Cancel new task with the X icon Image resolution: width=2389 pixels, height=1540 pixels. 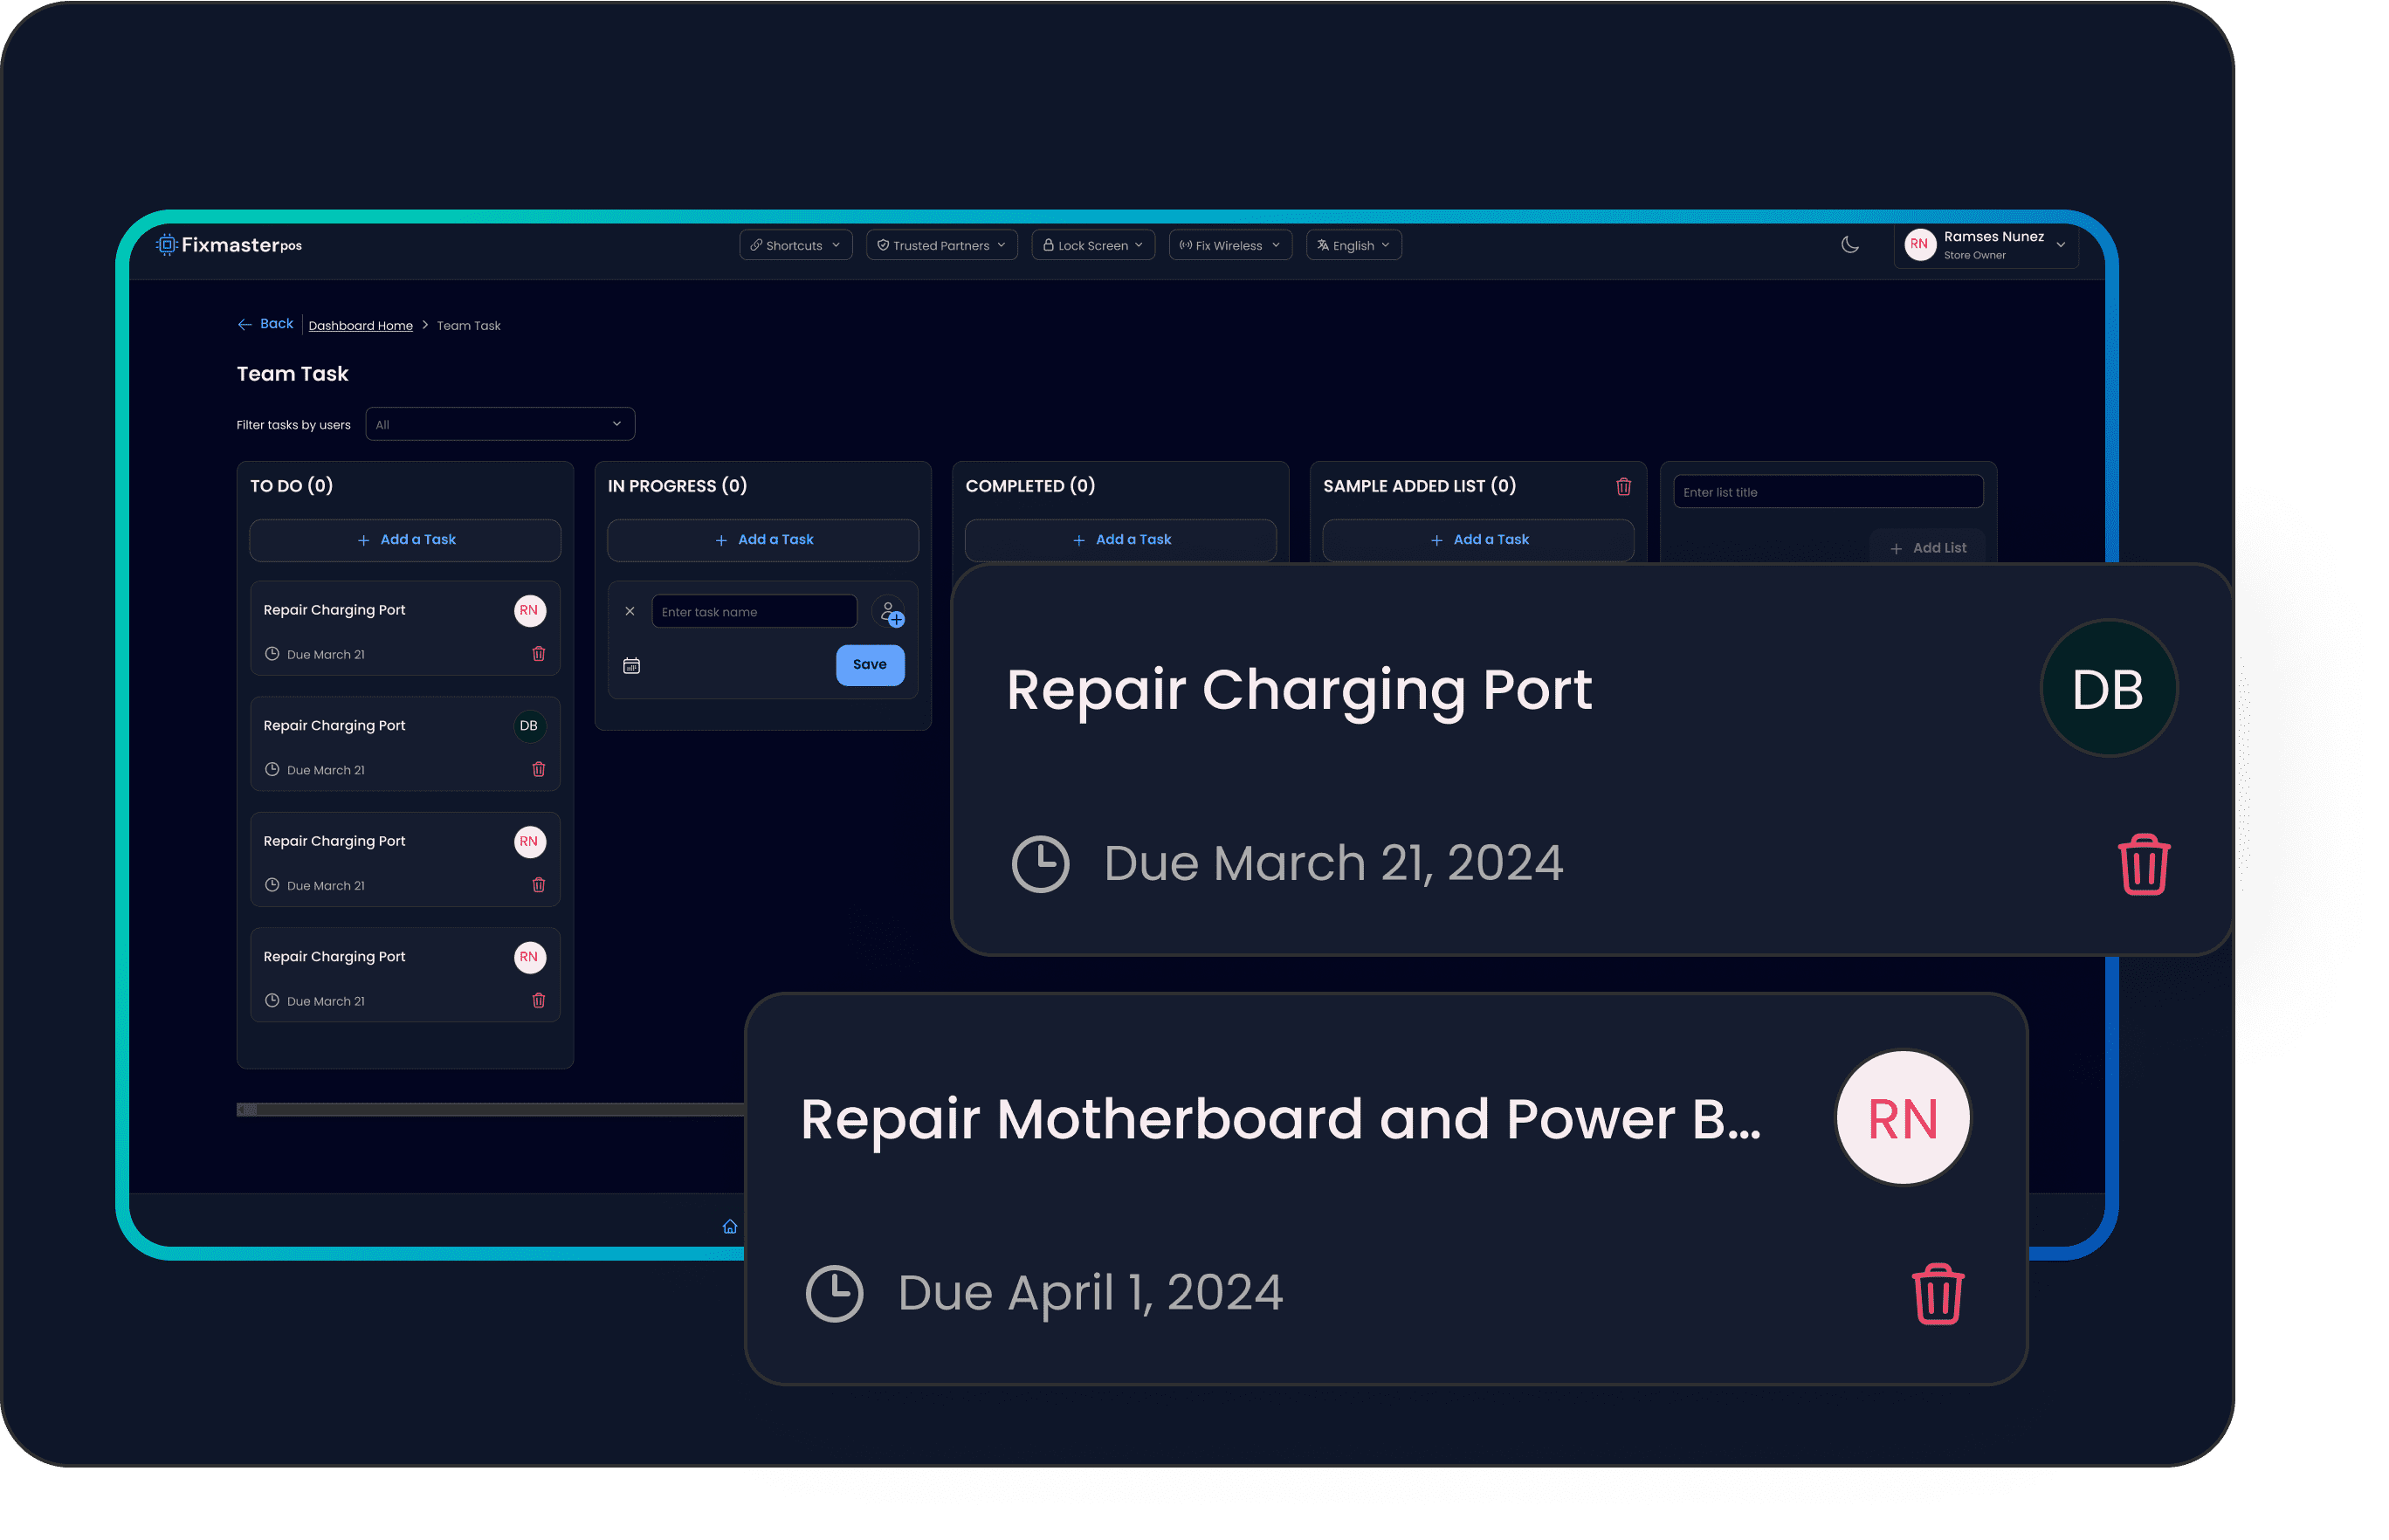(x=630, y=611)
